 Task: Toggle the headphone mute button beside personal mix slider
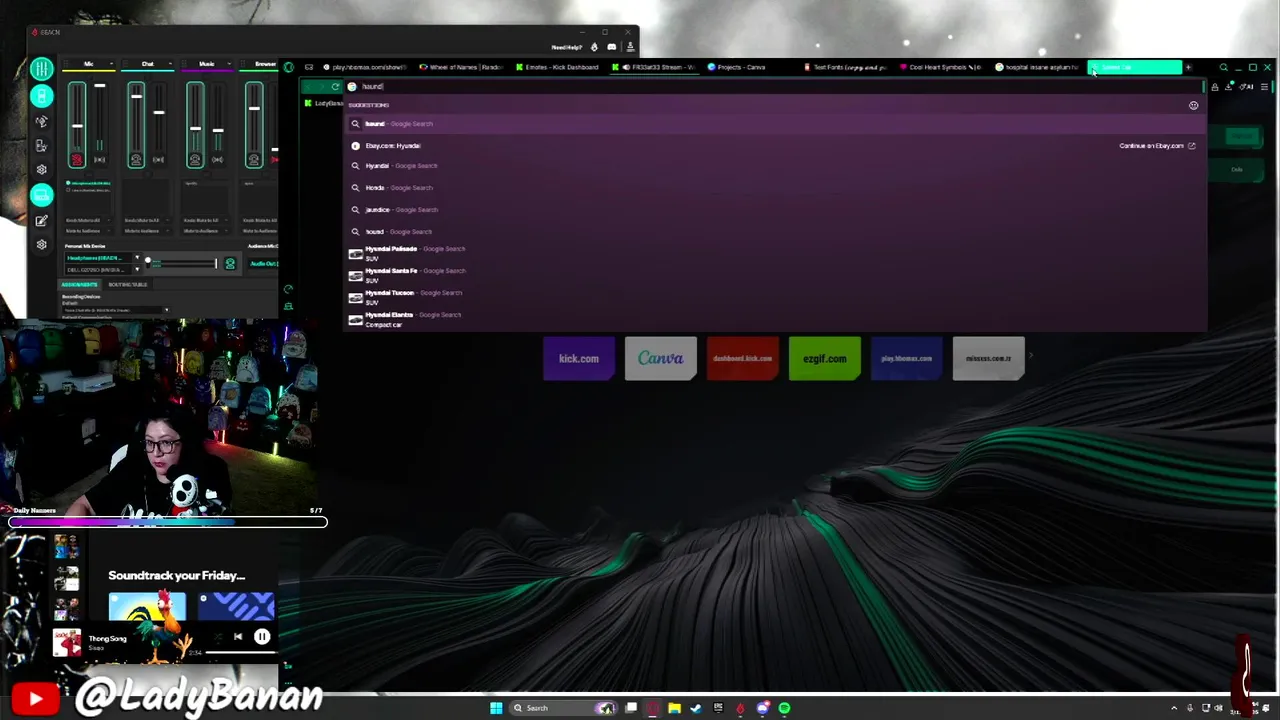coord(230,264)
